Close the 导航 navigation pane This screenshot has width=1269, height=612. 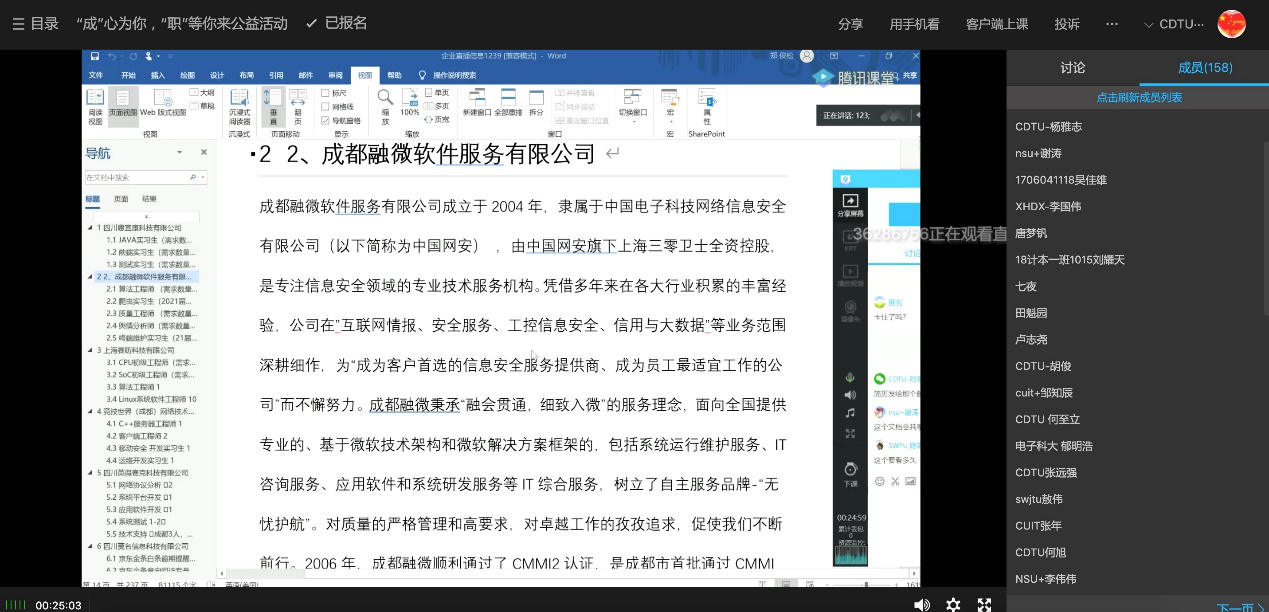[203, 153]
